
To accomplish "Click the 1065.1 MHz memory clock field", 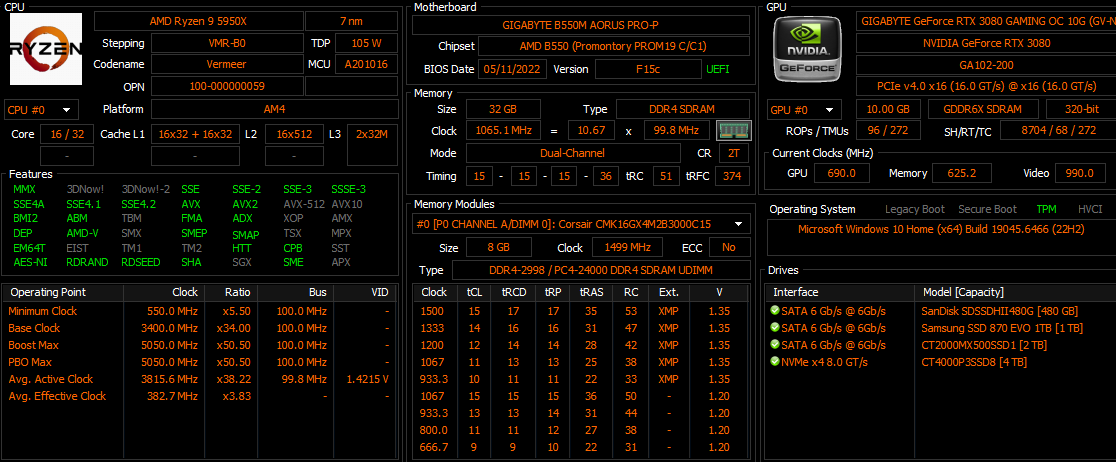I will (x=503, y=131).
